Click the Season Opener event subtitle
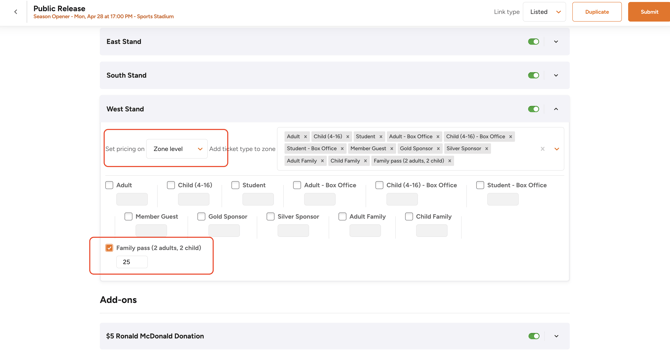This screenshot has height=360, width=670. coord(103,17)
